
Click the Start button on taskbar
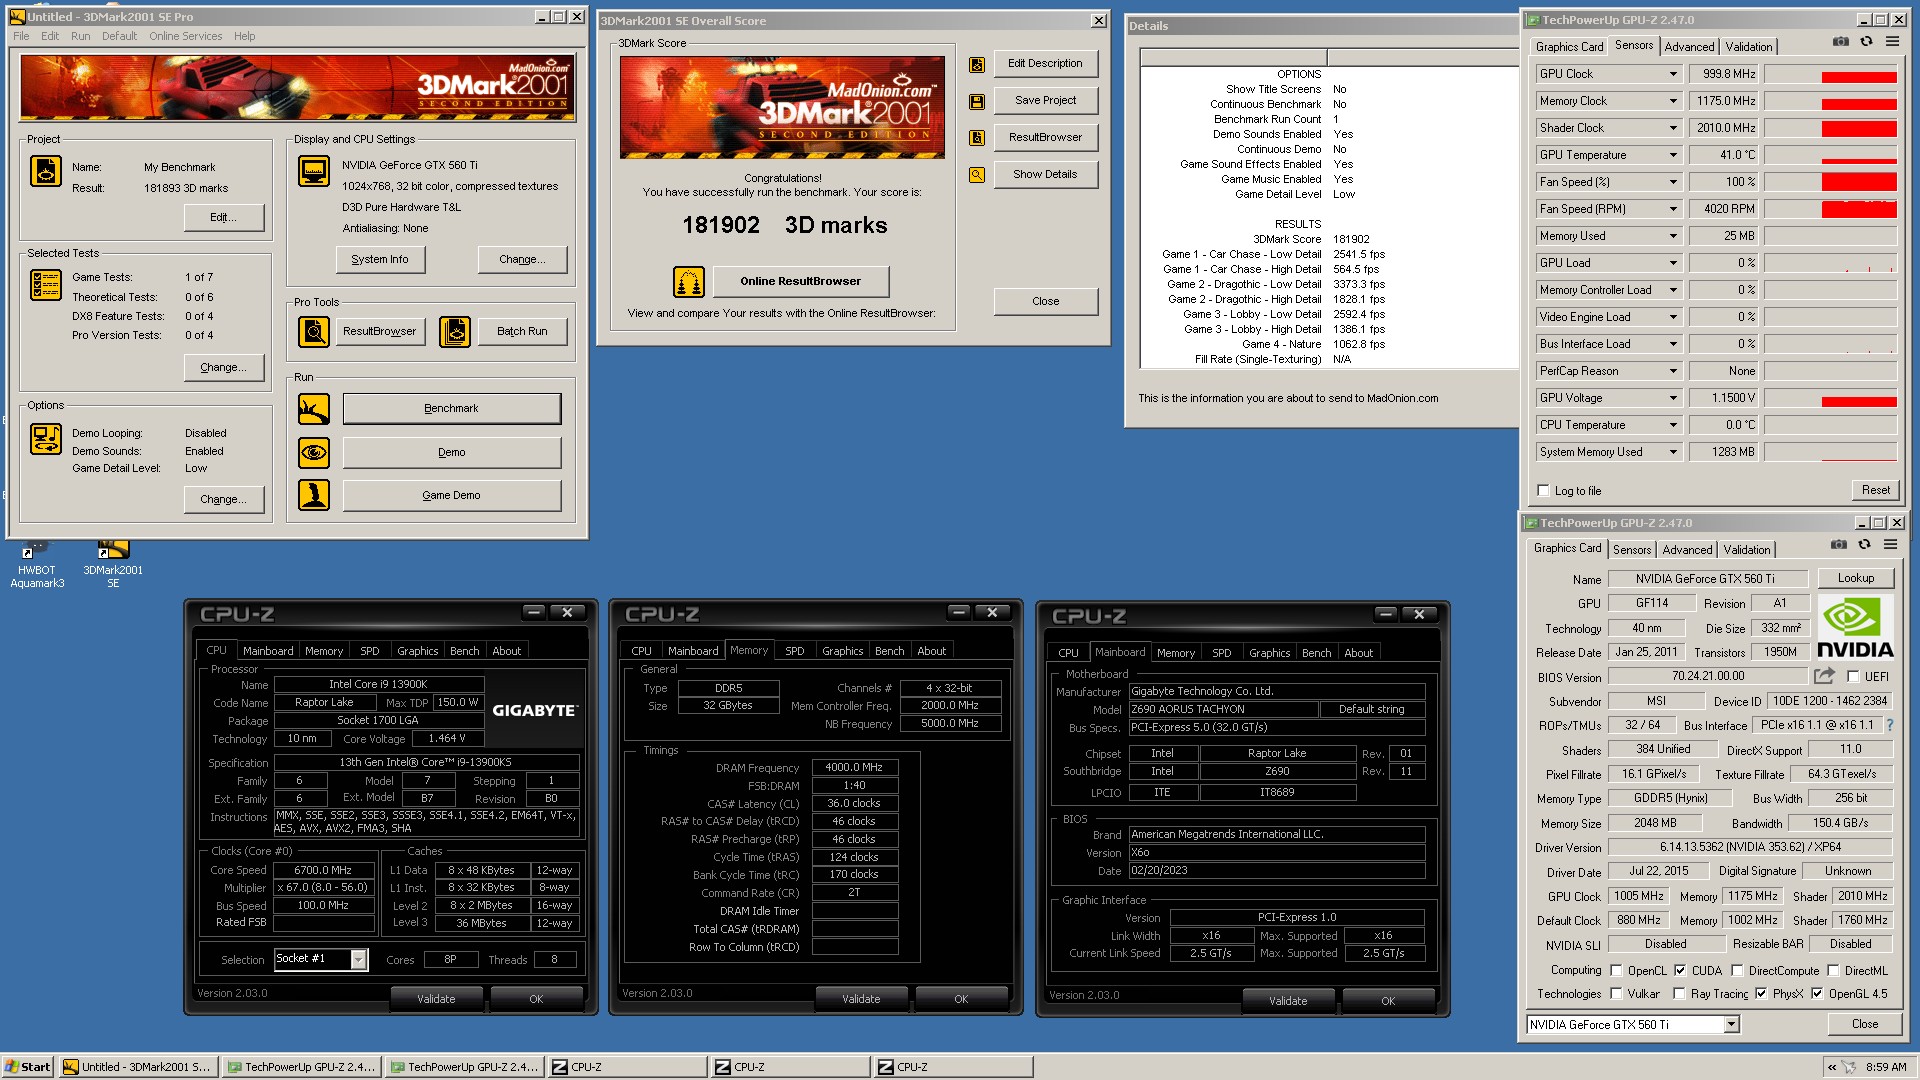(28, 1067)
